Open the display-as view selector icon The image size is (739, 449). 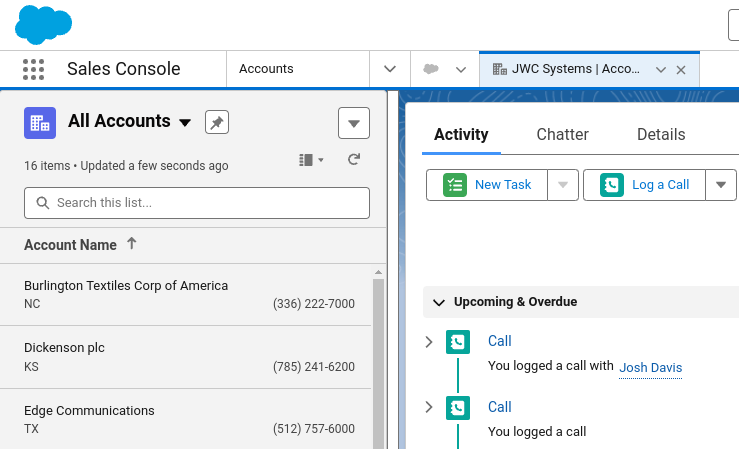(x=311, y=160)
